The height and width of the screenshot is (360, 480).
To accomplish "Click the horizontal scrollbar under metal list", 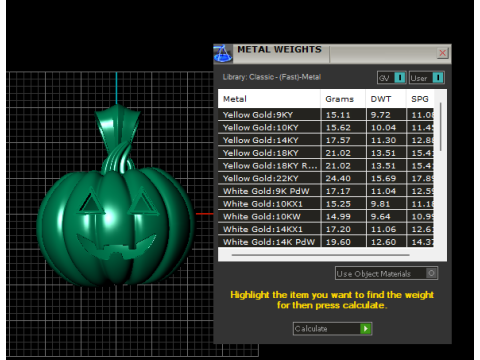I will [x=321, y=255].
